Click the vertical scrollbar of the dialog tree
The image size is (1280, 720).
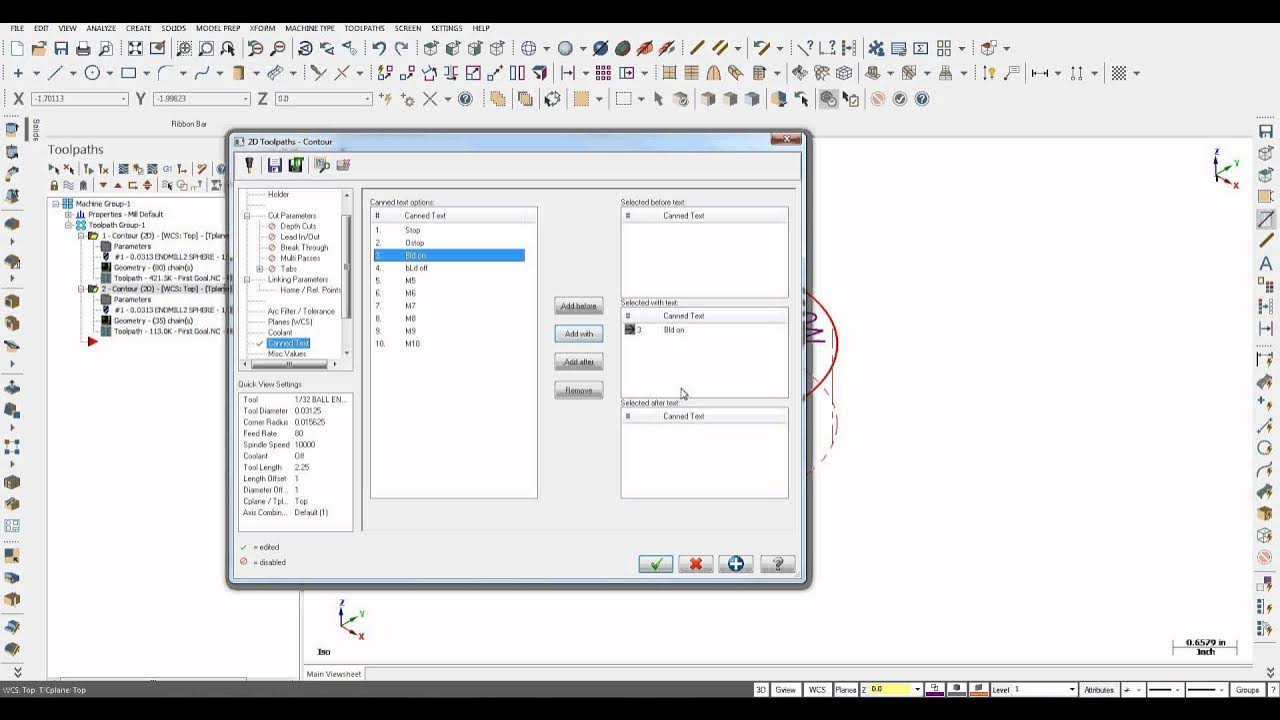[x=348, y=272]
